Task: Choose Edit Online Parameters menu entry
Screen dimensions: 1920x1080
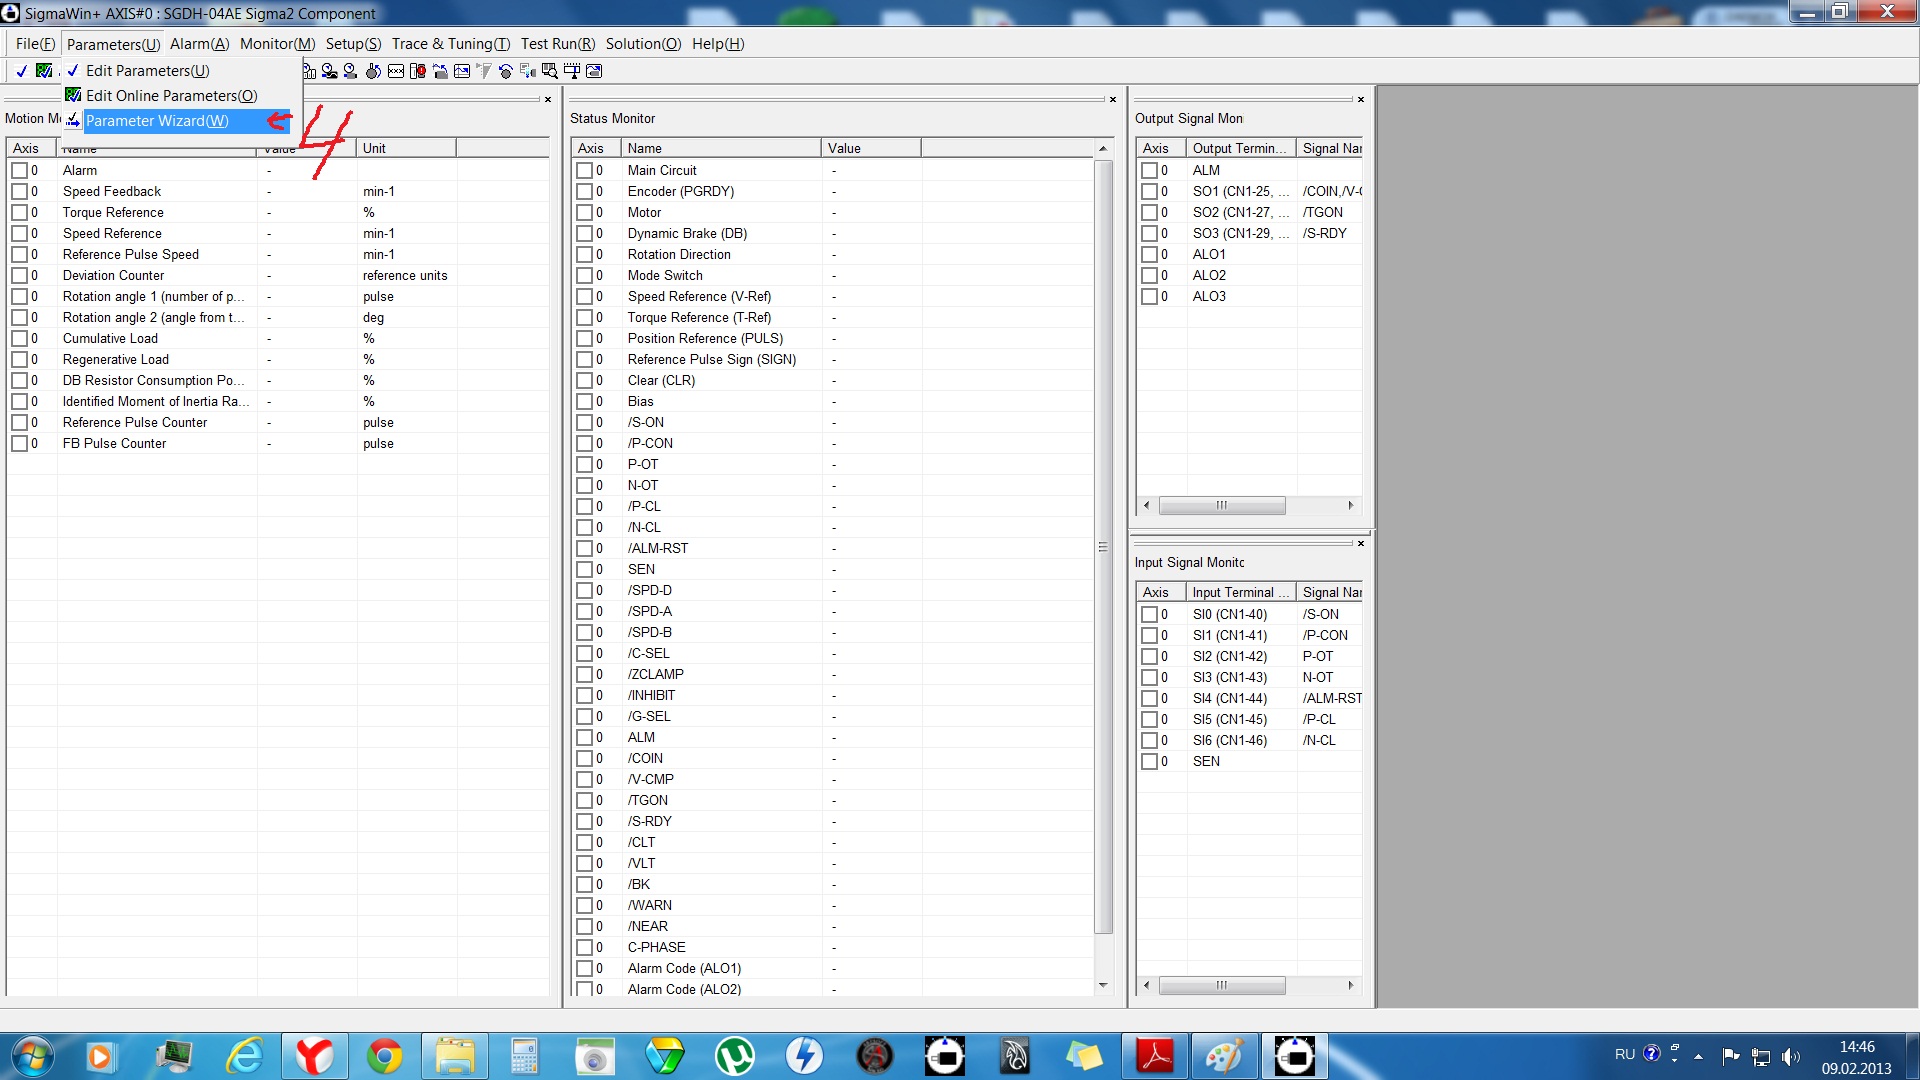Action: [171, 96]
